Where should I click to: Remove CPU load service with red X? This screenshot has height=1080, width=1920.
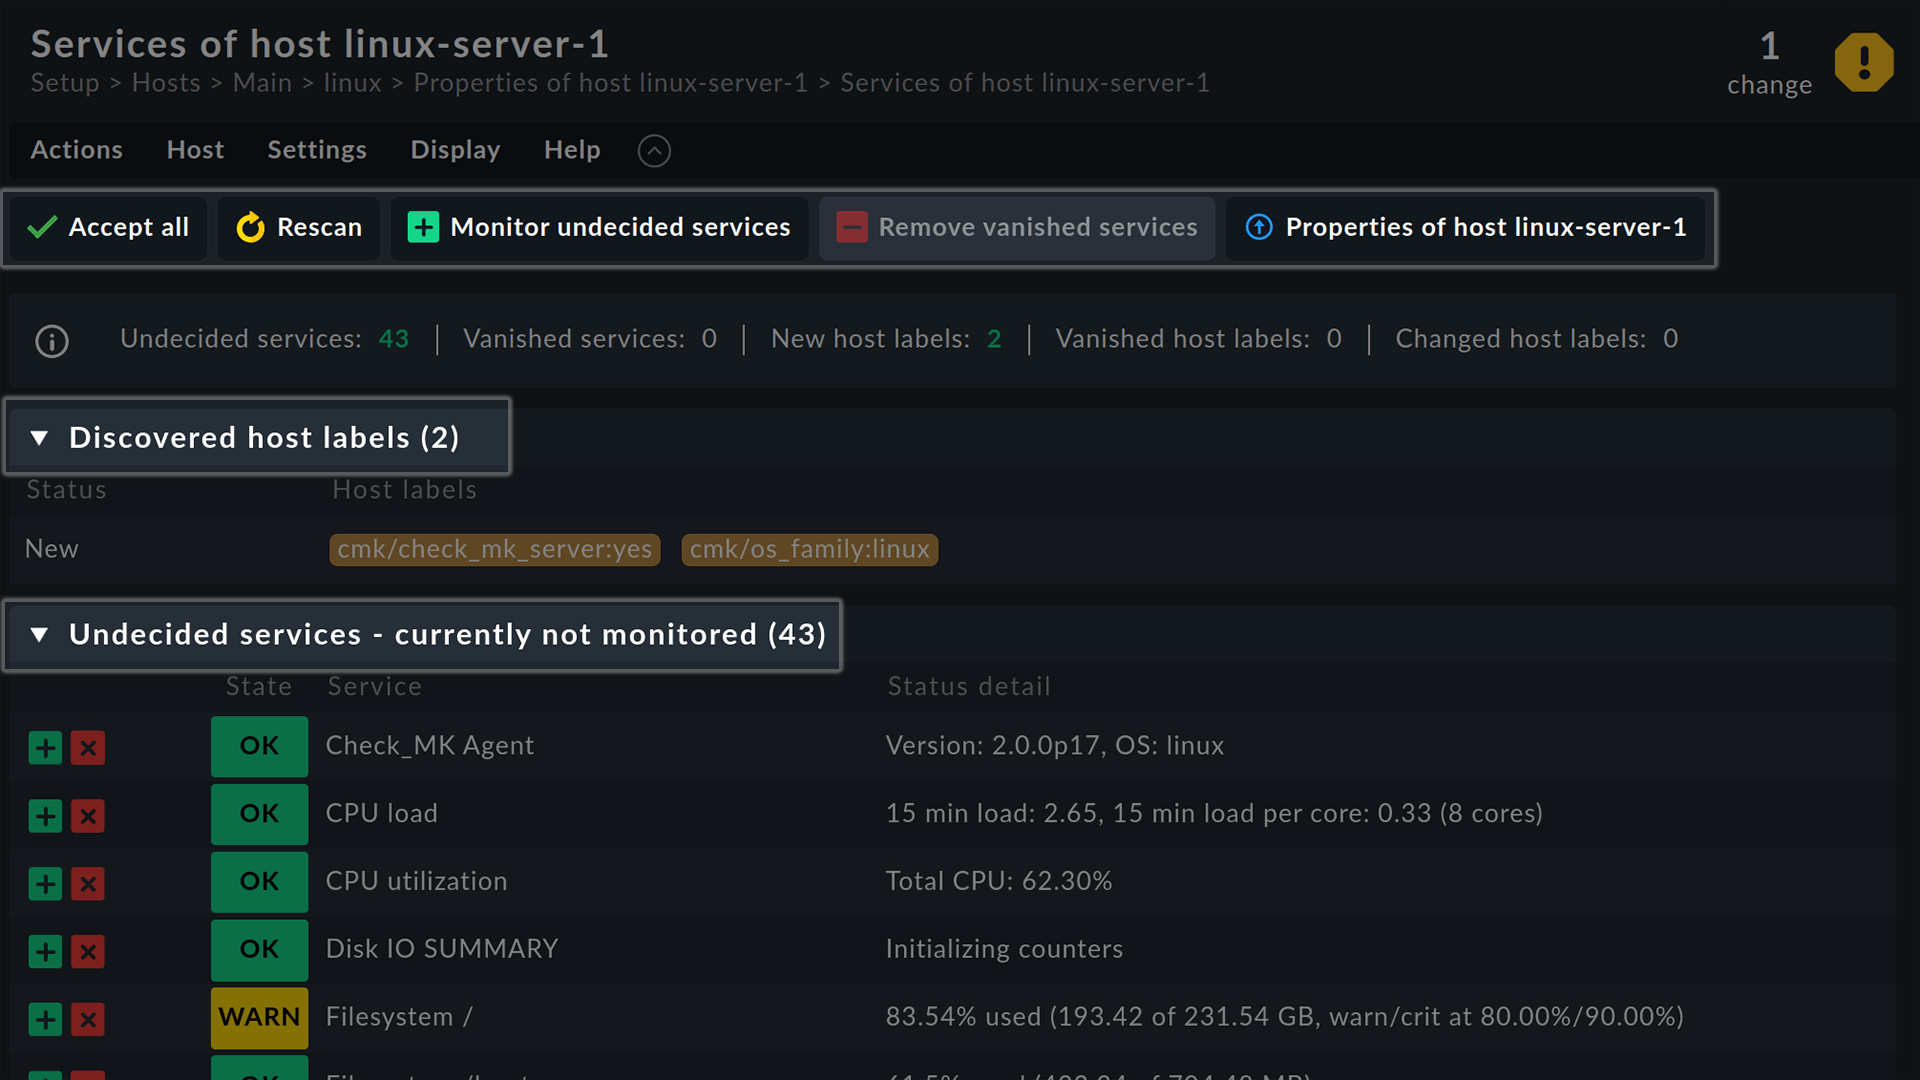(x=88, y=815)
